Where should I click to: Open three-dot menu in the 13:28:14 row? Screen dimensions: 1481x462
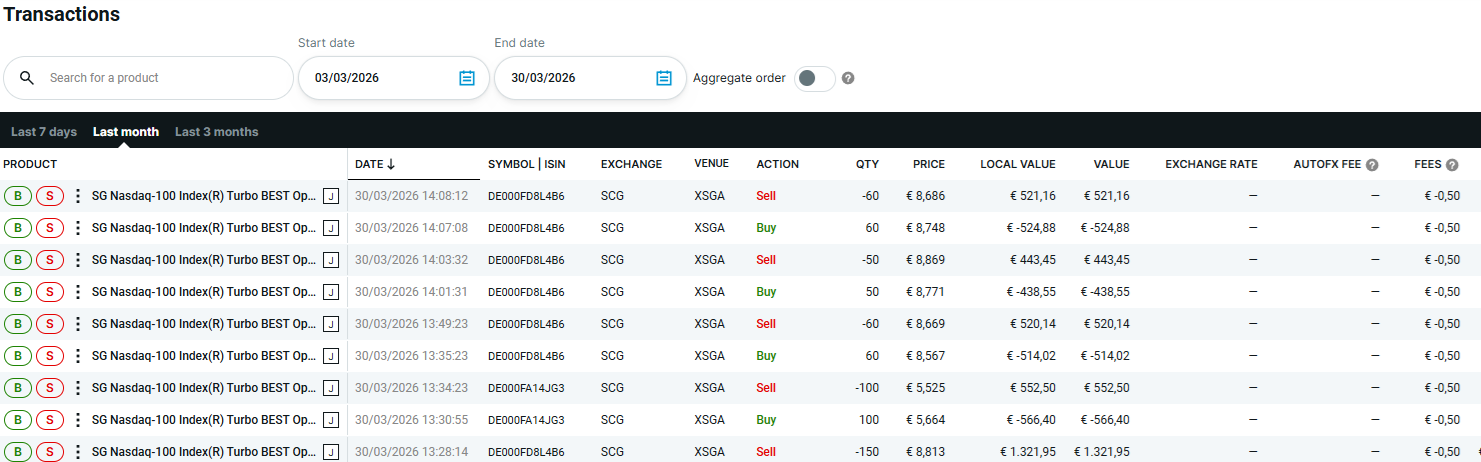point(78,452)
